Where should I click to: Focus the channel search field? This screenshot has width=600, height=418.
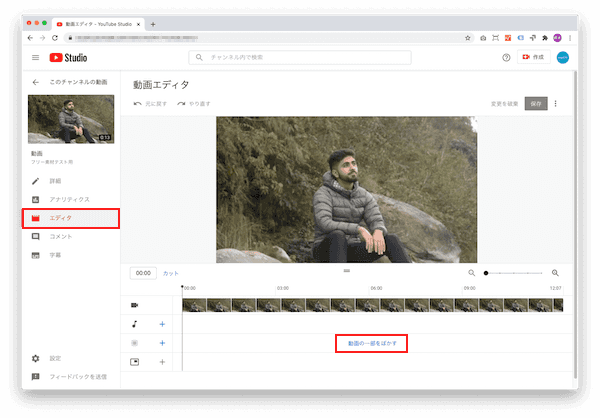tap(300, 57)
